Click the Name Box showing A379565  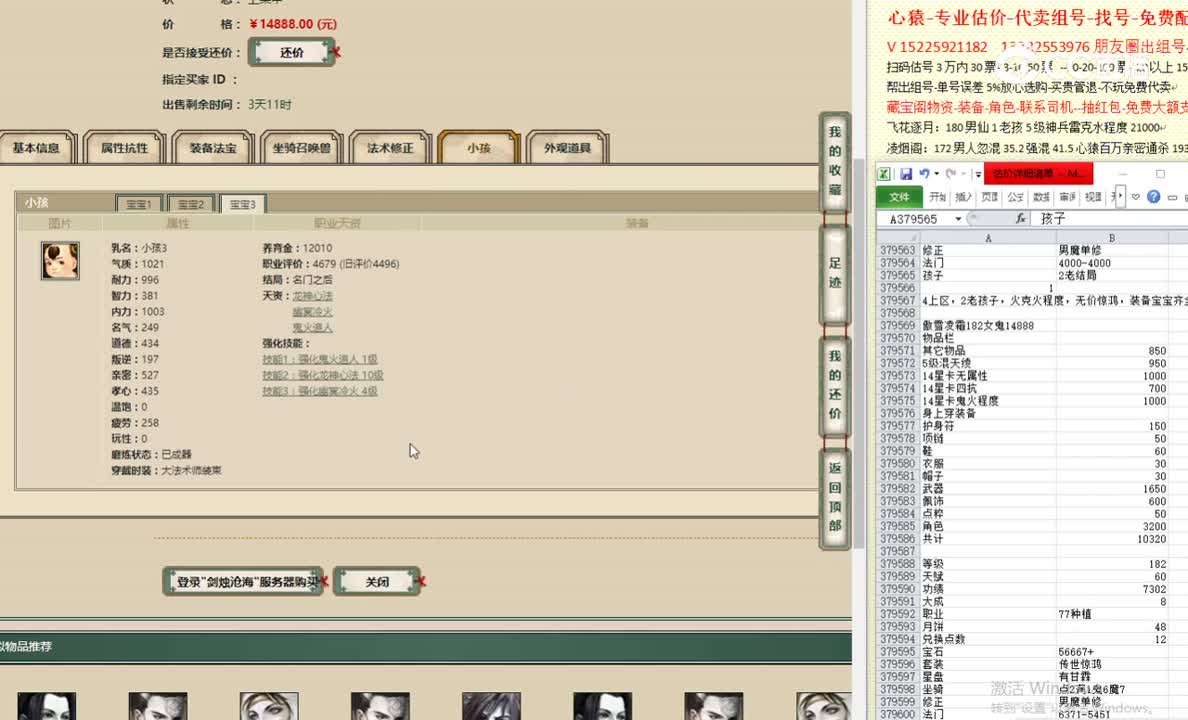(x=914, y=219)
